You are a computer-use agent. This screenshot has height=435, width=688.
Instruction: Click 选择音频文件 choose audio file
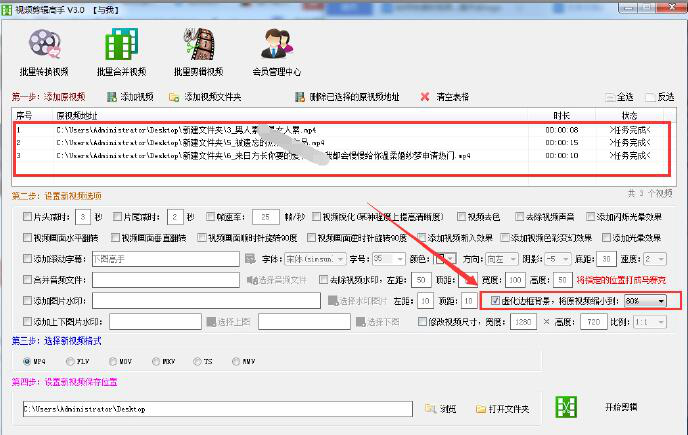pos(276,280)
